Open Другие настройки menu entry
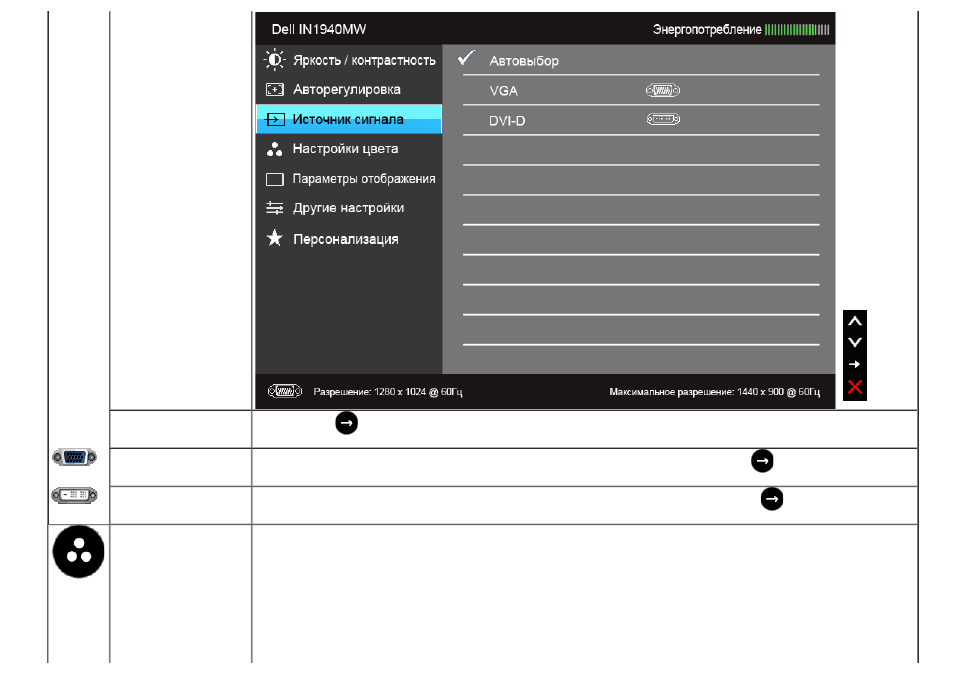The width and height of the screenshot is (954, 674). point(349,208)
